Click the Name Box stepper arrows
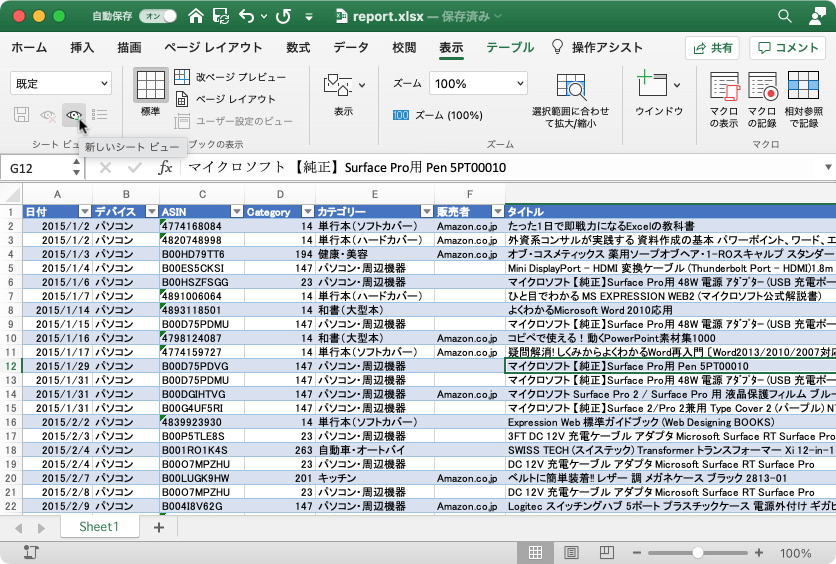The height and width of the screenshot is (564, 836). [x=76, y=168]
